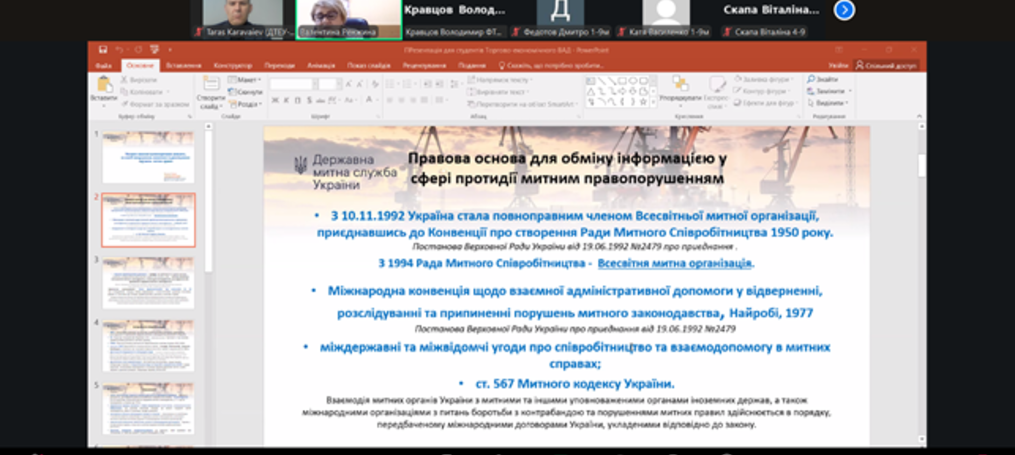Click the blue next-participants arrow in Zoom
This screenshot has width=1015, height=455.
point(844,10)
